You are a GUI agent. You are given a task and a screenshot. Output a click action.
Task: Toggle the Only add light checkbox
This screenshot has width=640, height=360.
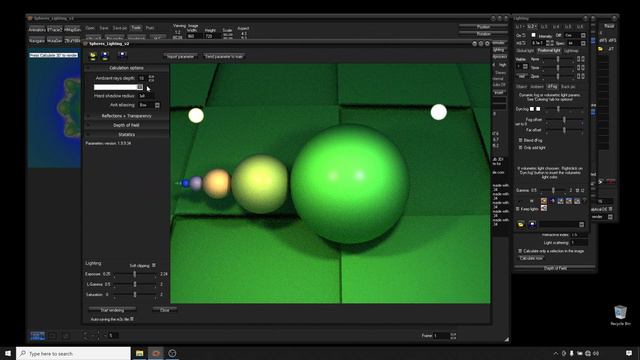pos(520,147)
